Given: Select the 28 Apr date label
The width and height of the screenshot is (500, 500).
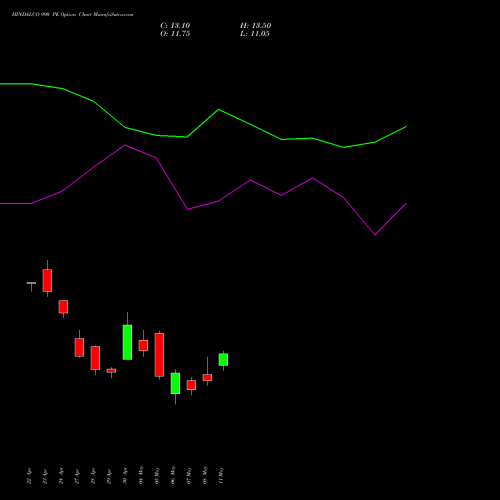Looking at the screenshot, I should (93, 476).
